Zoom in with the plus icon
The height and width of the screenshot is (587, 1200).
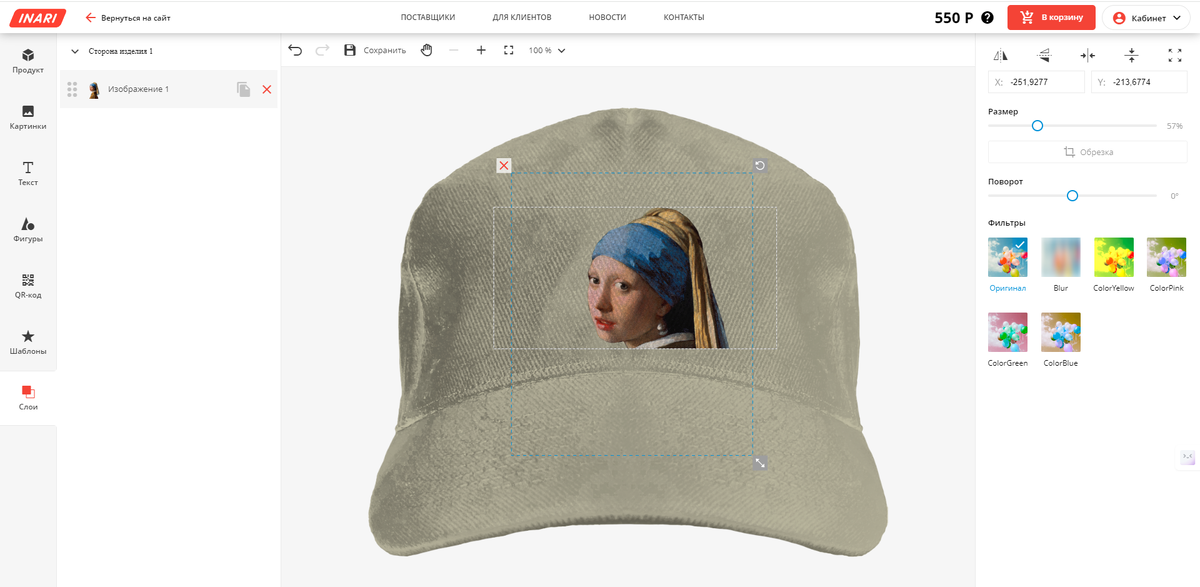click(x=481, y=50)
